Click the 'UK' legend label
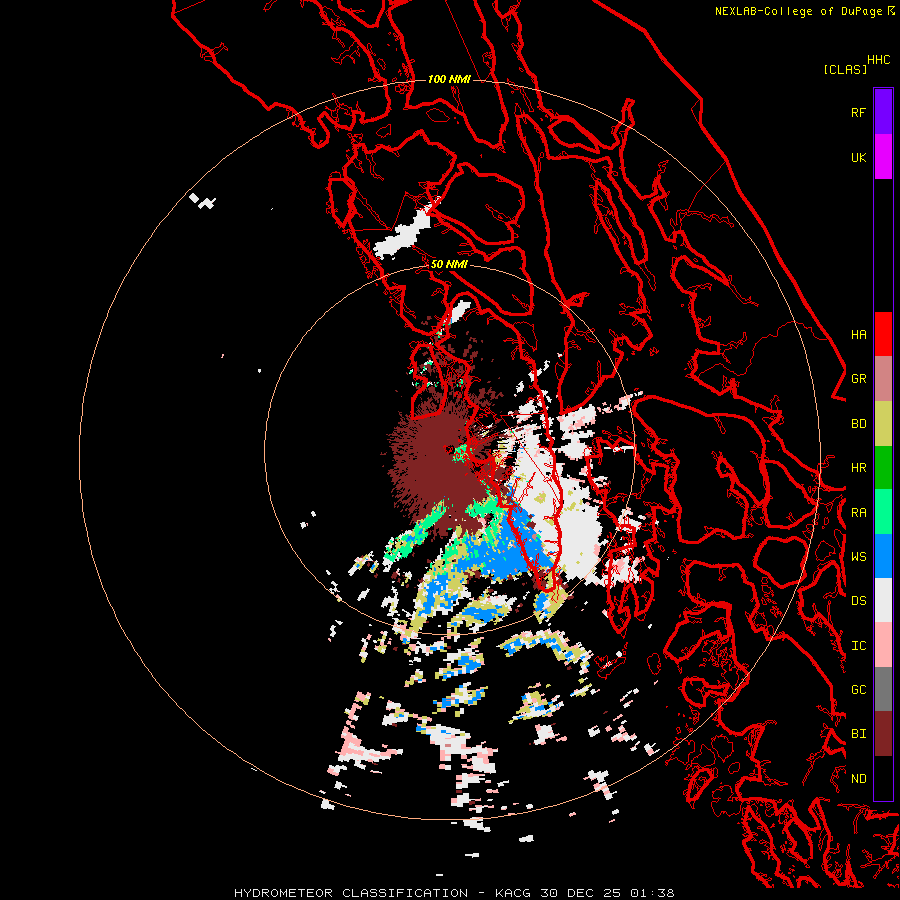The width and height of the screenshot is (900, 900). click(x=859, y=157)
